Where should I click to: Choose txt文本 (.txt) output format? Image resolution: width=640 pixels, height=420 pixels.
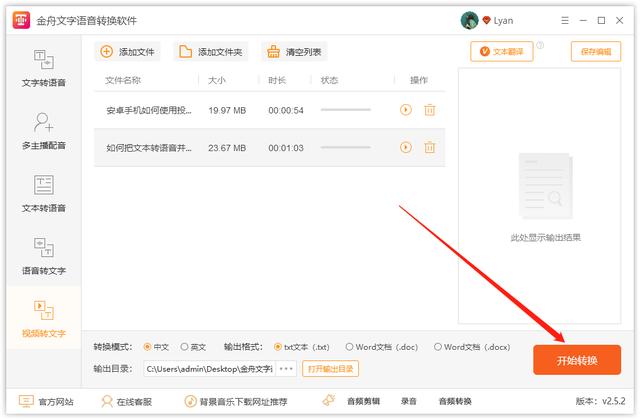click(x=302, y=347)
